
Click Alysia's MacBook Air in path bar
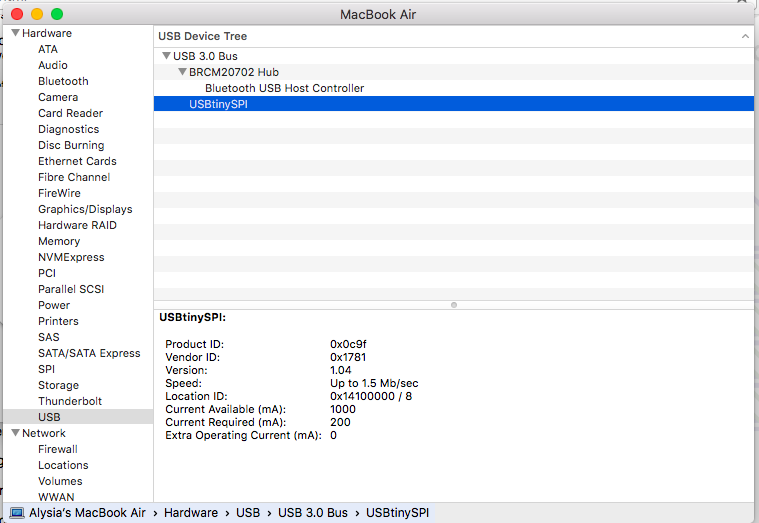pos(87,512)
